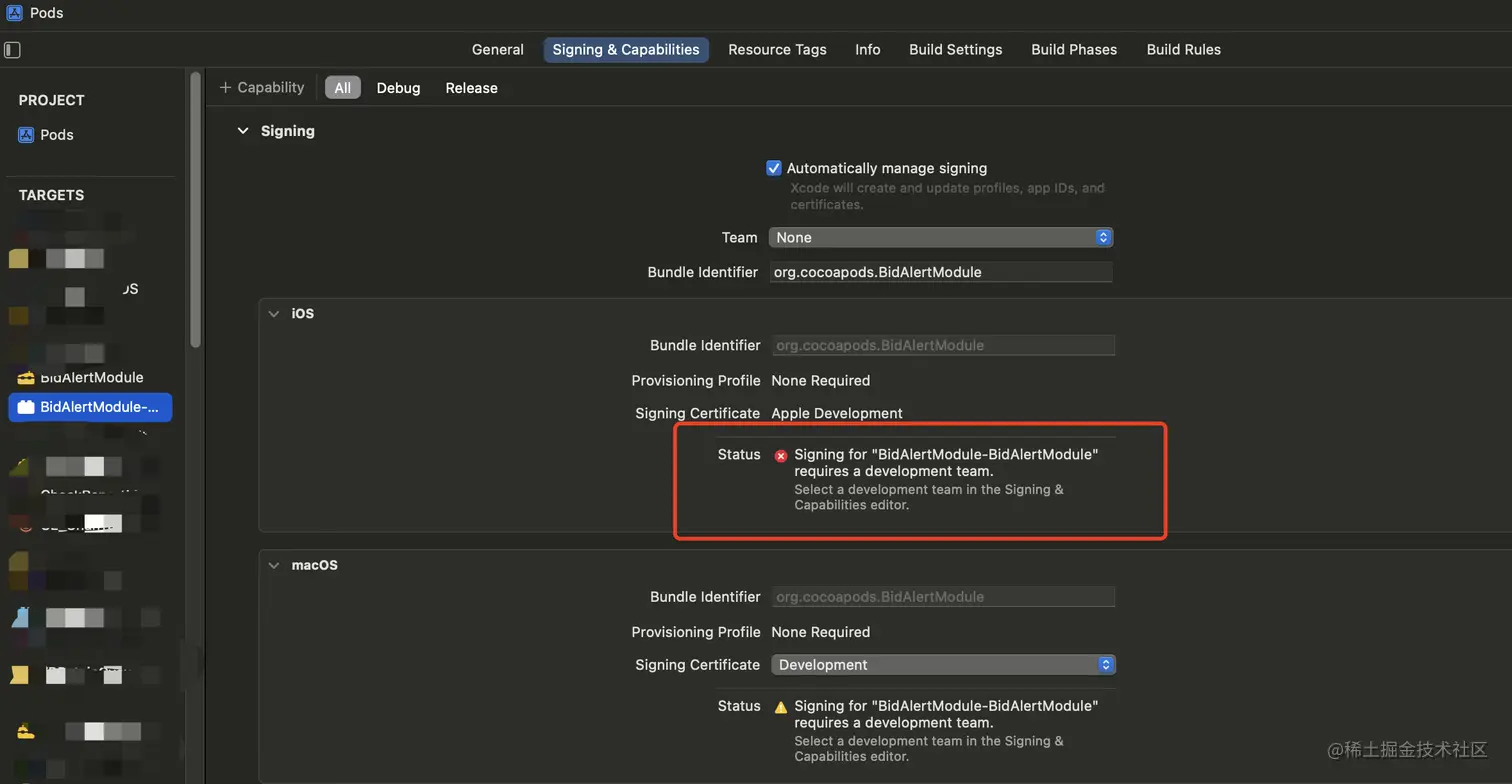Image resolution: width=1512 pixels, height=784 pixels.
Task: Click the red error status icon under iOS
Action: [x=781, y=455]
